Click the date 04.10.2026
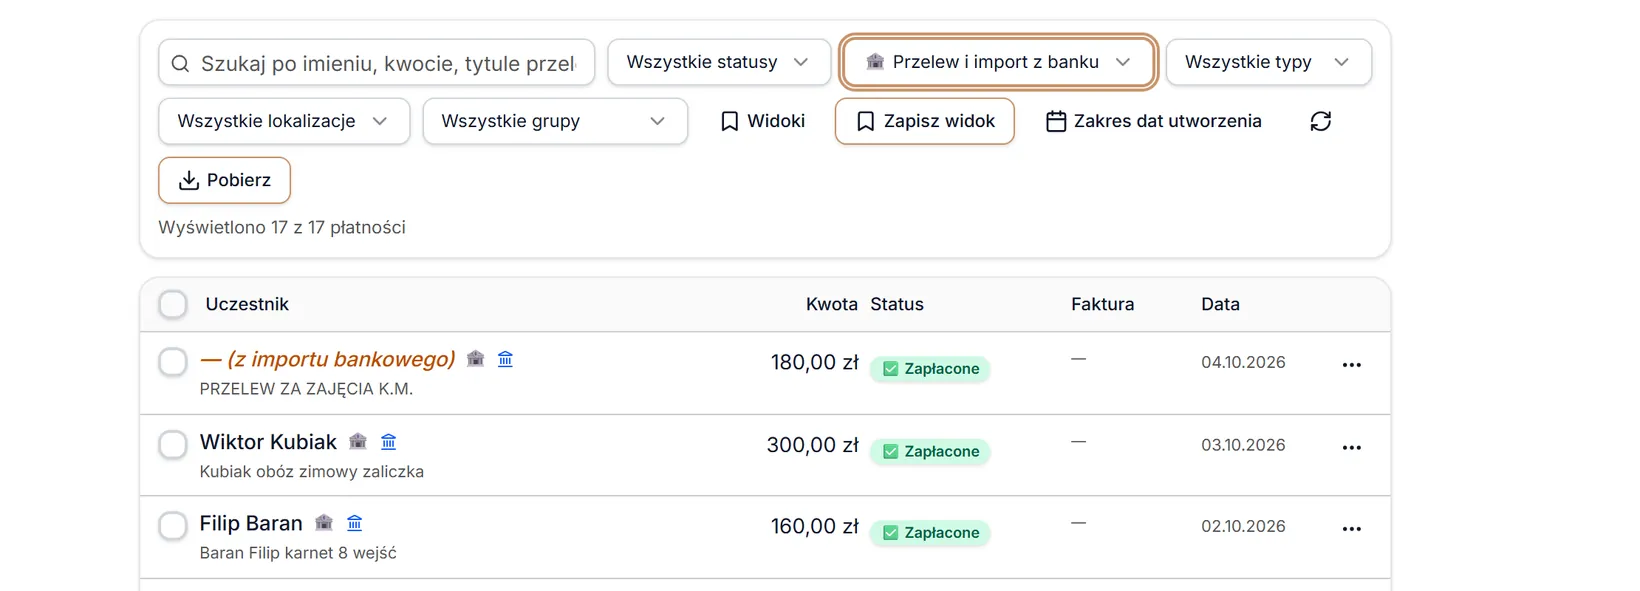 [1243, 362]
